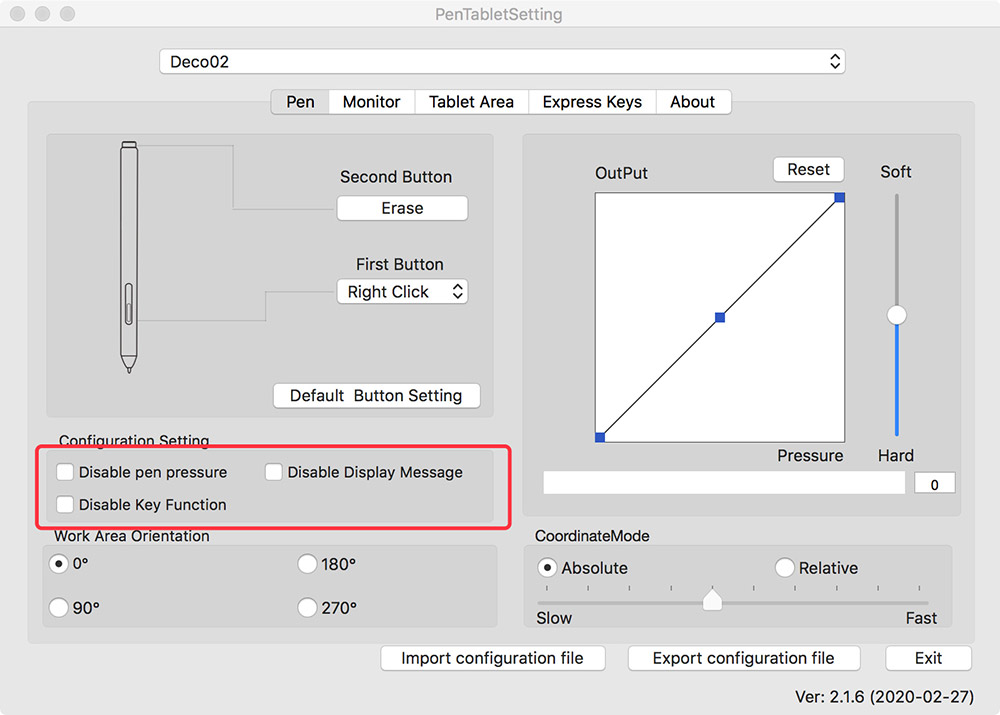
Task: Click Export configuration file
Action: point(744,658)
